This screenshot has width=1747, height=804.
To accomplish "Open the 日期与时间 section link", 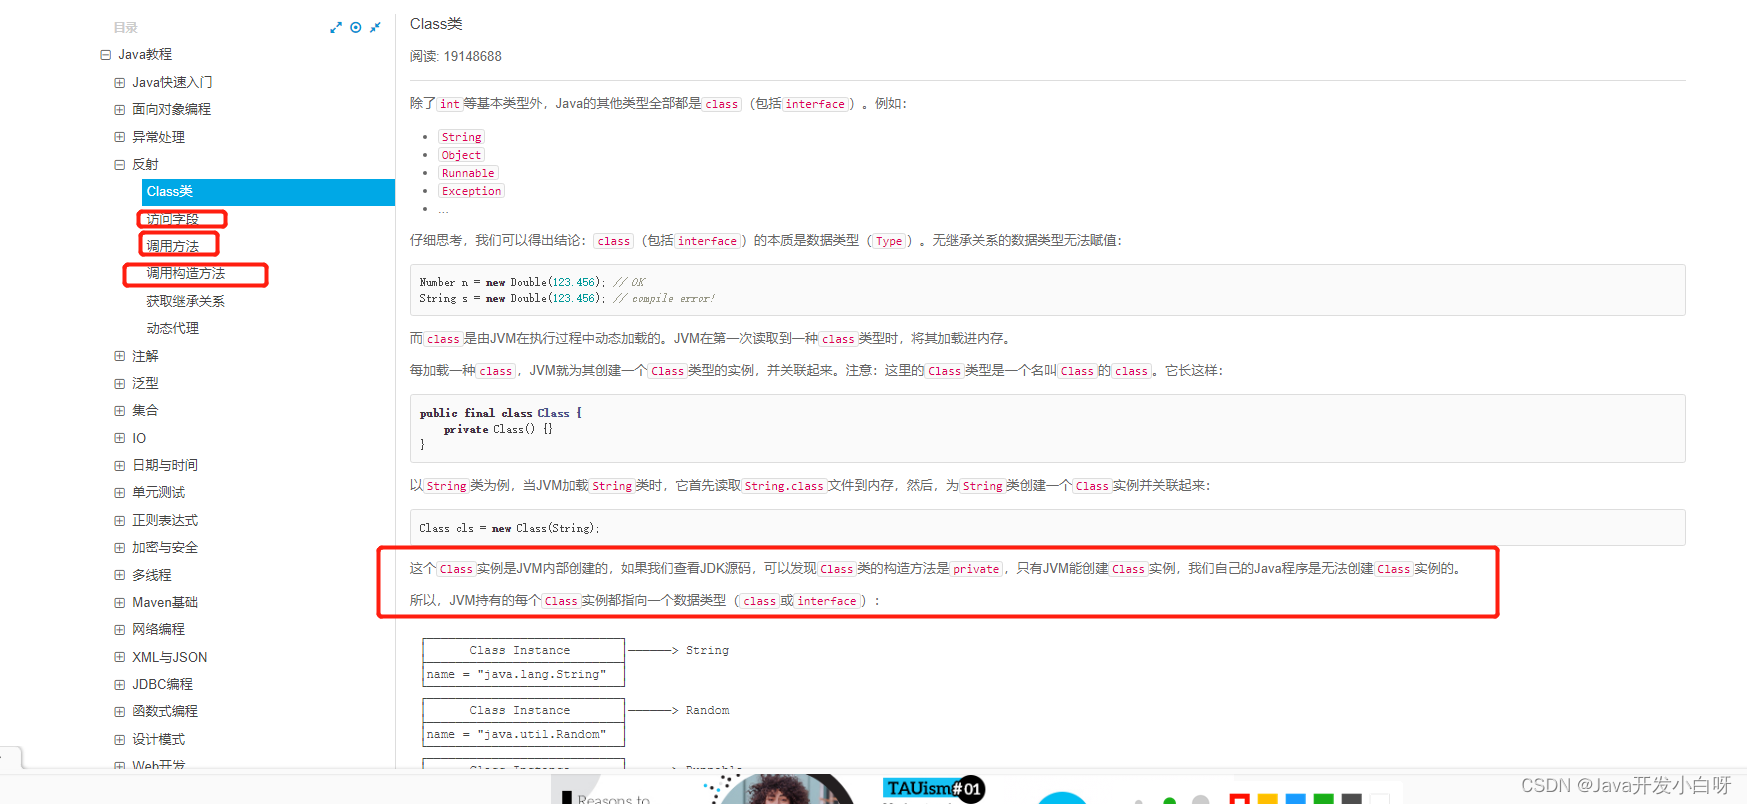I will tap(165, 465).
